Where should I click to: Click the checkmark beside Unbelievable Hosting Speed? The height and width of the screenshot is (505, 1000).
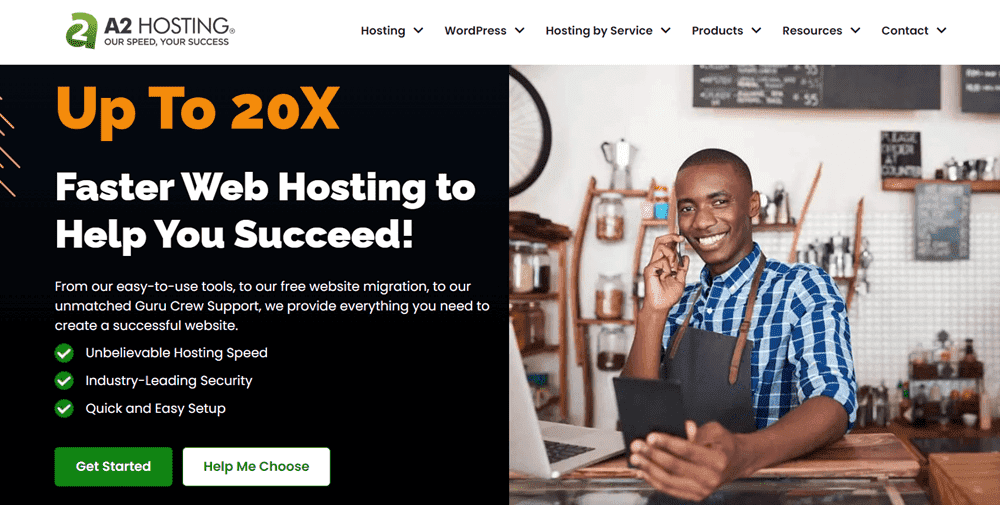point(64,353)
